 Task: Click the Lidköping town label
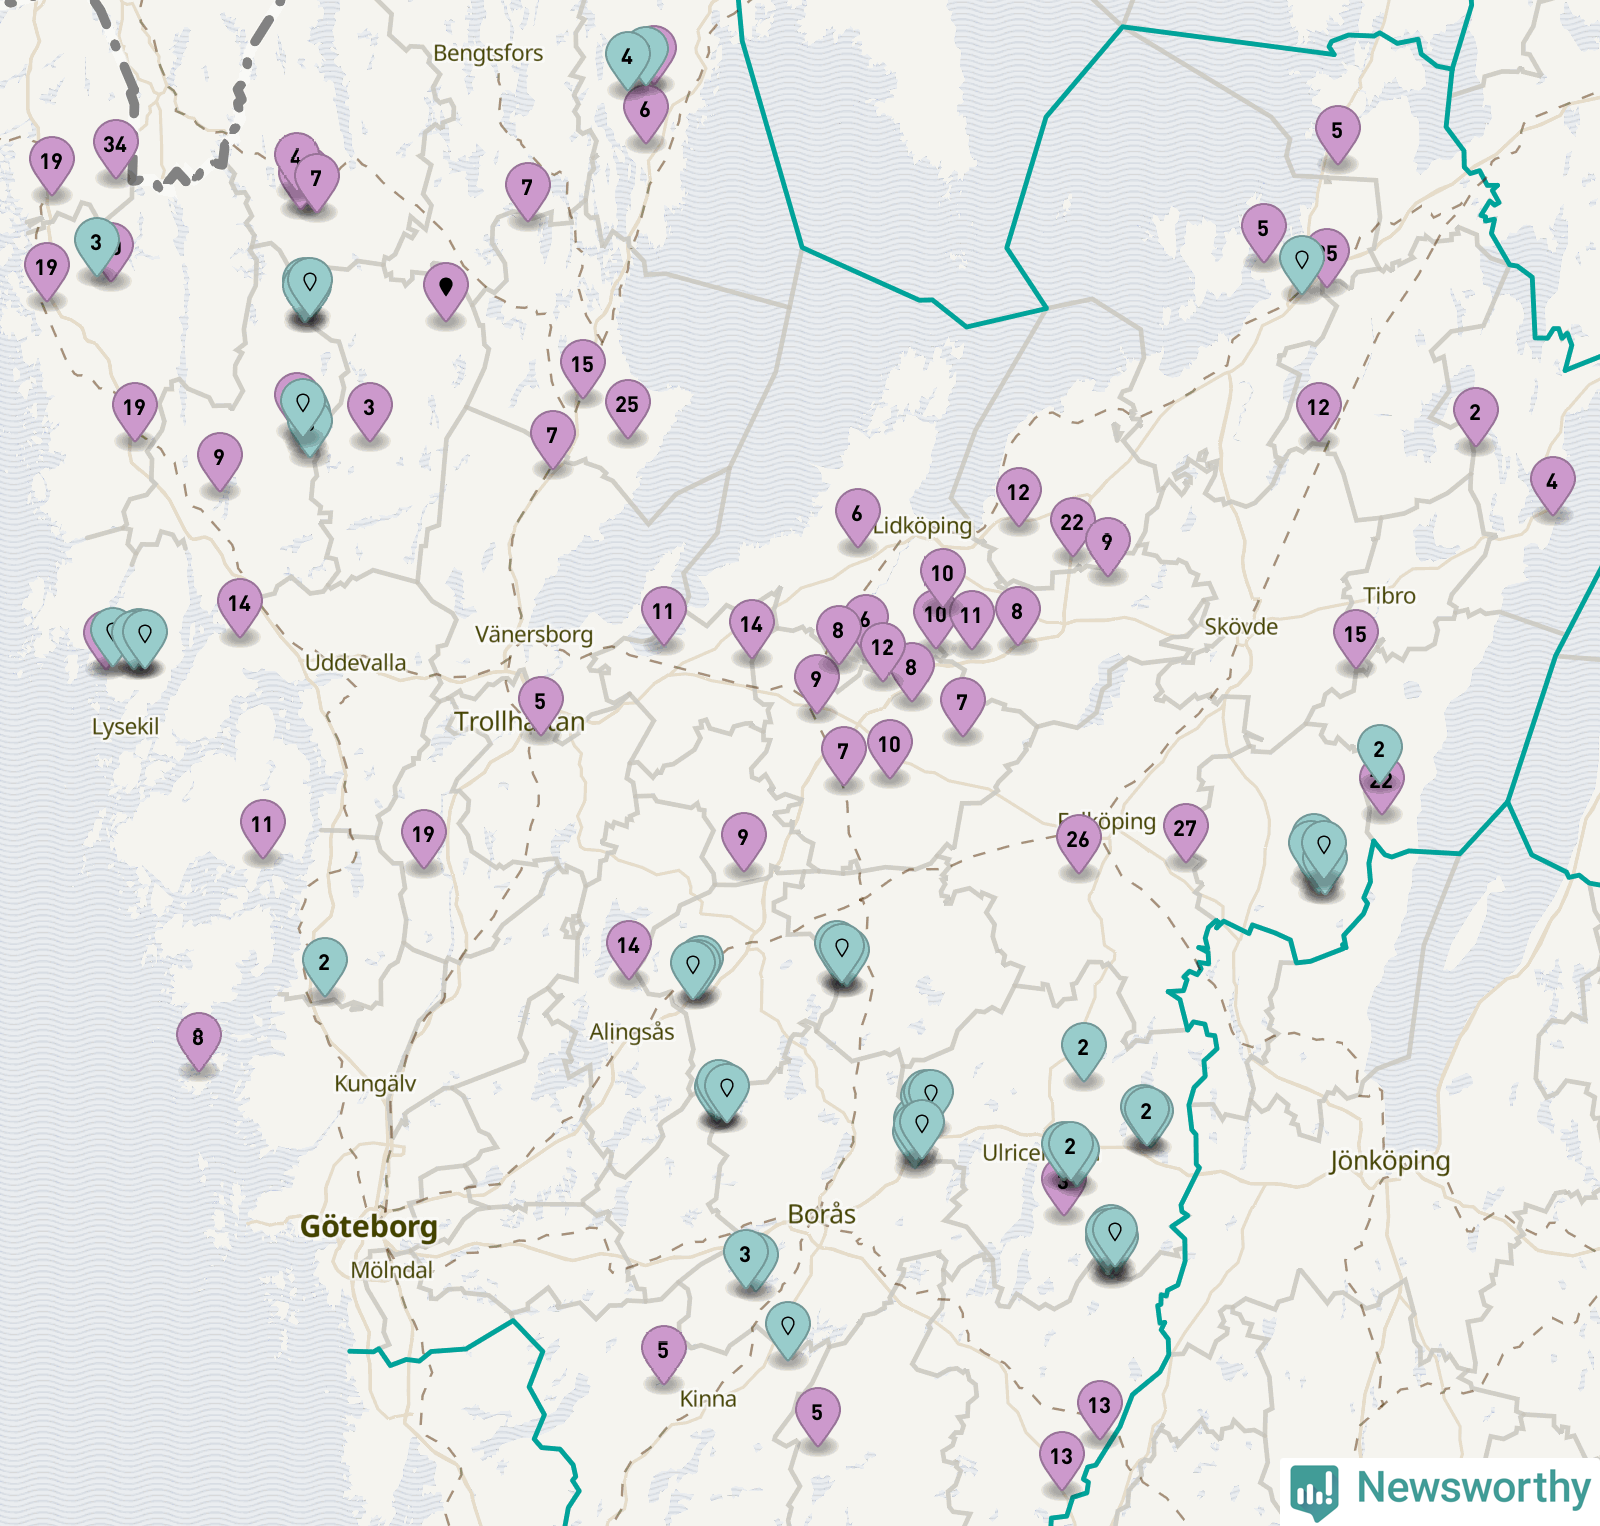[x=922, y=526]
